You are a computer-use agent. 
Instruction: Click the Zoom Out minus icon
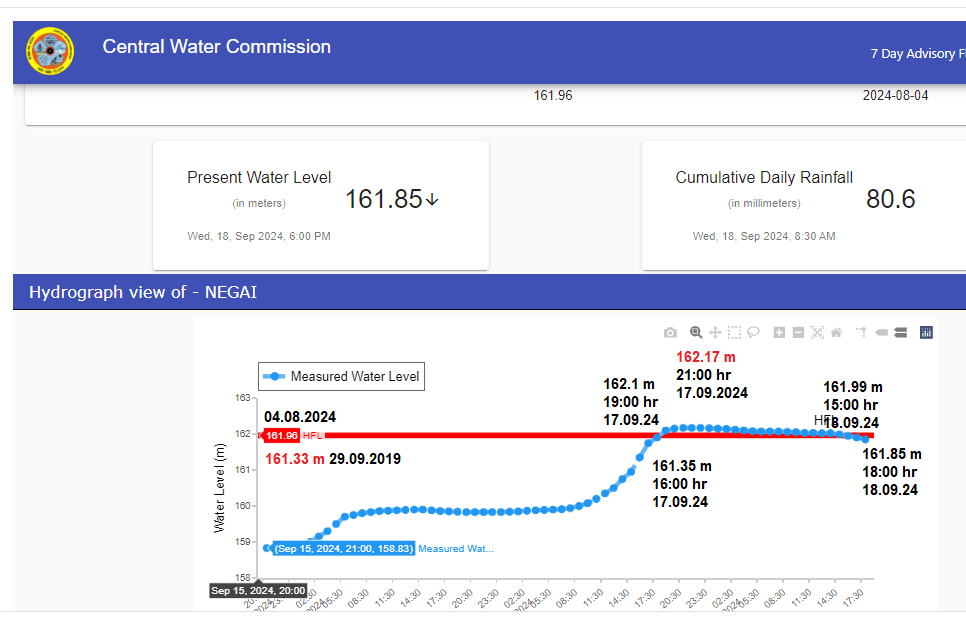[798, 332]
